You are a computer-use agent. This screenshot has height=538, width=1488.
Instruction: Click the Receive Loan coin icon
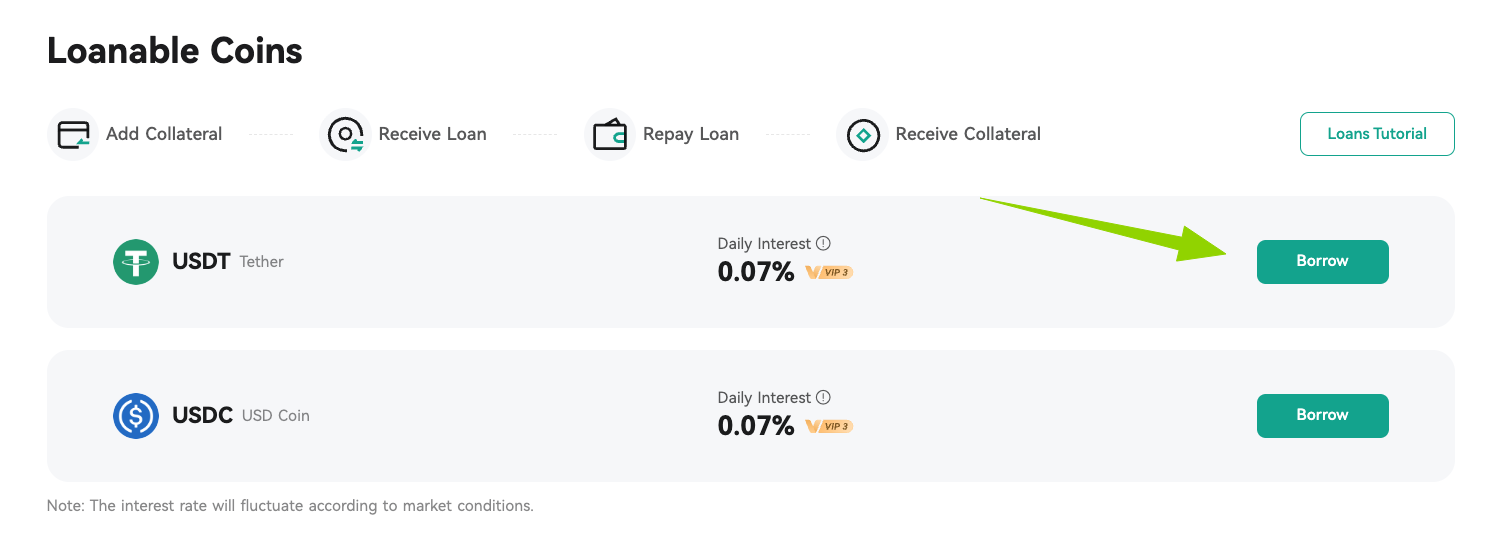[345, 134]
